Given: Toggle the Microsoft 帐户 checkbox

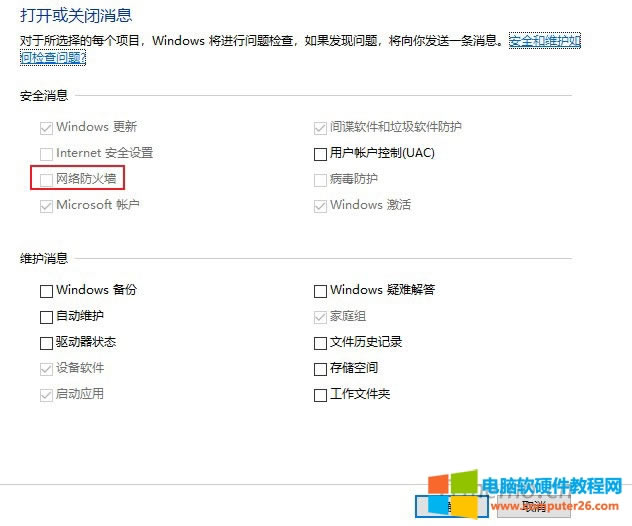Looking at the screenshot, I should pyautogui.click(x=46, y=206).
